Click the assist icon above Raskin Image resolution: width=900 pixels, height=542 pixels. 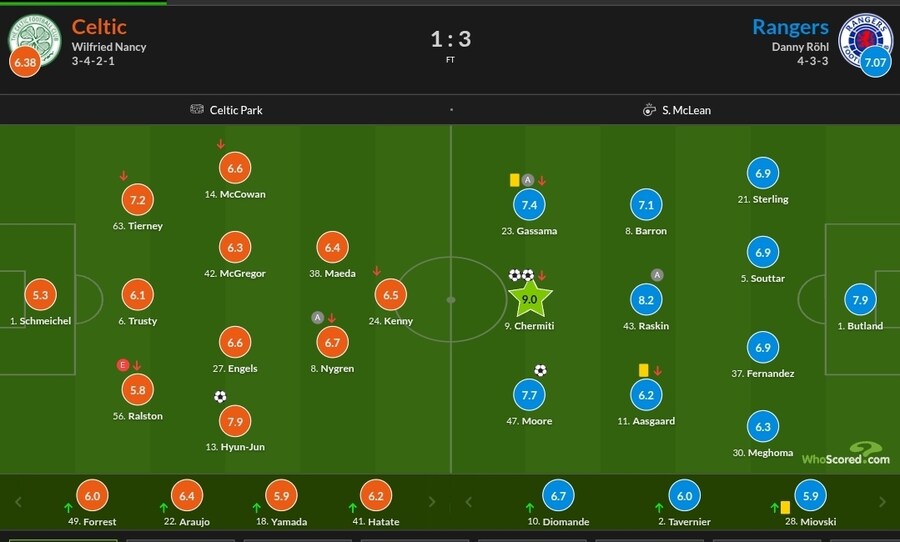click(x=657, y=275)
